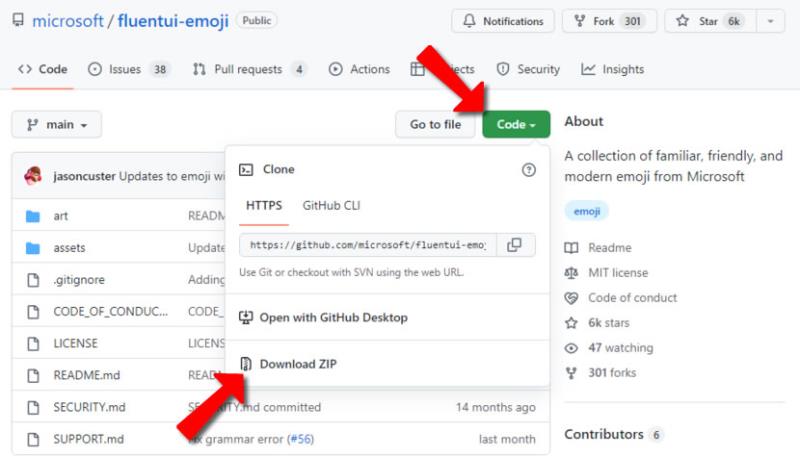Click the Clone help question icon

point(529,170)
